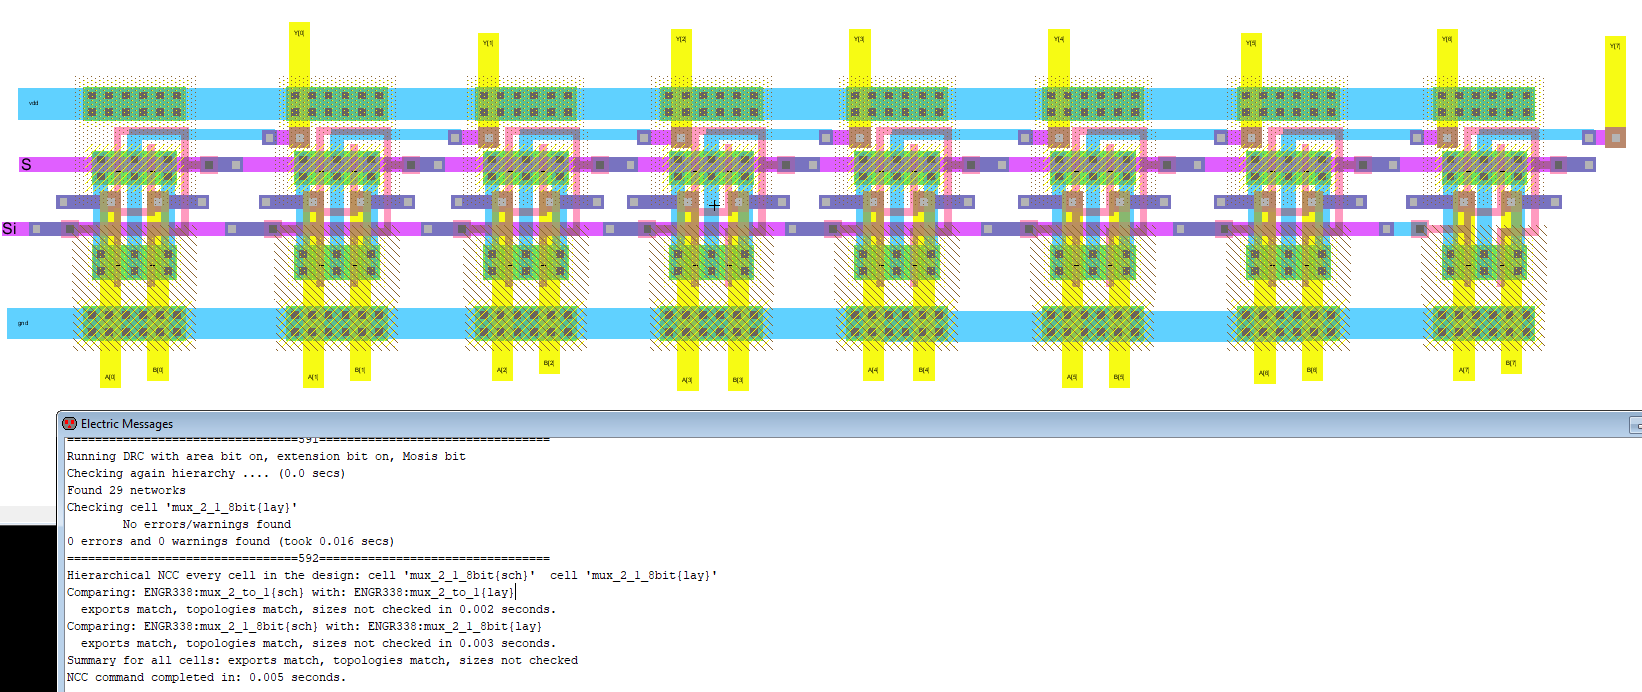Select the gnd export label

click(23, 323)
